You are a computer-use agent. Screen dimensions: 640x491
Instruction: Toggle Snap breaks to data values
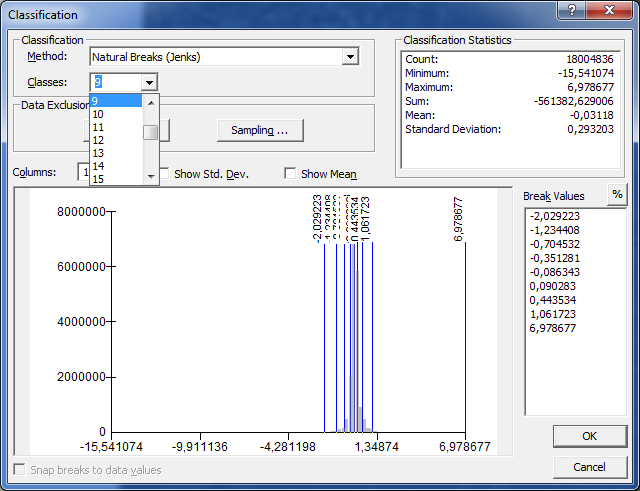pyautogui.click(x=19, y=469)
